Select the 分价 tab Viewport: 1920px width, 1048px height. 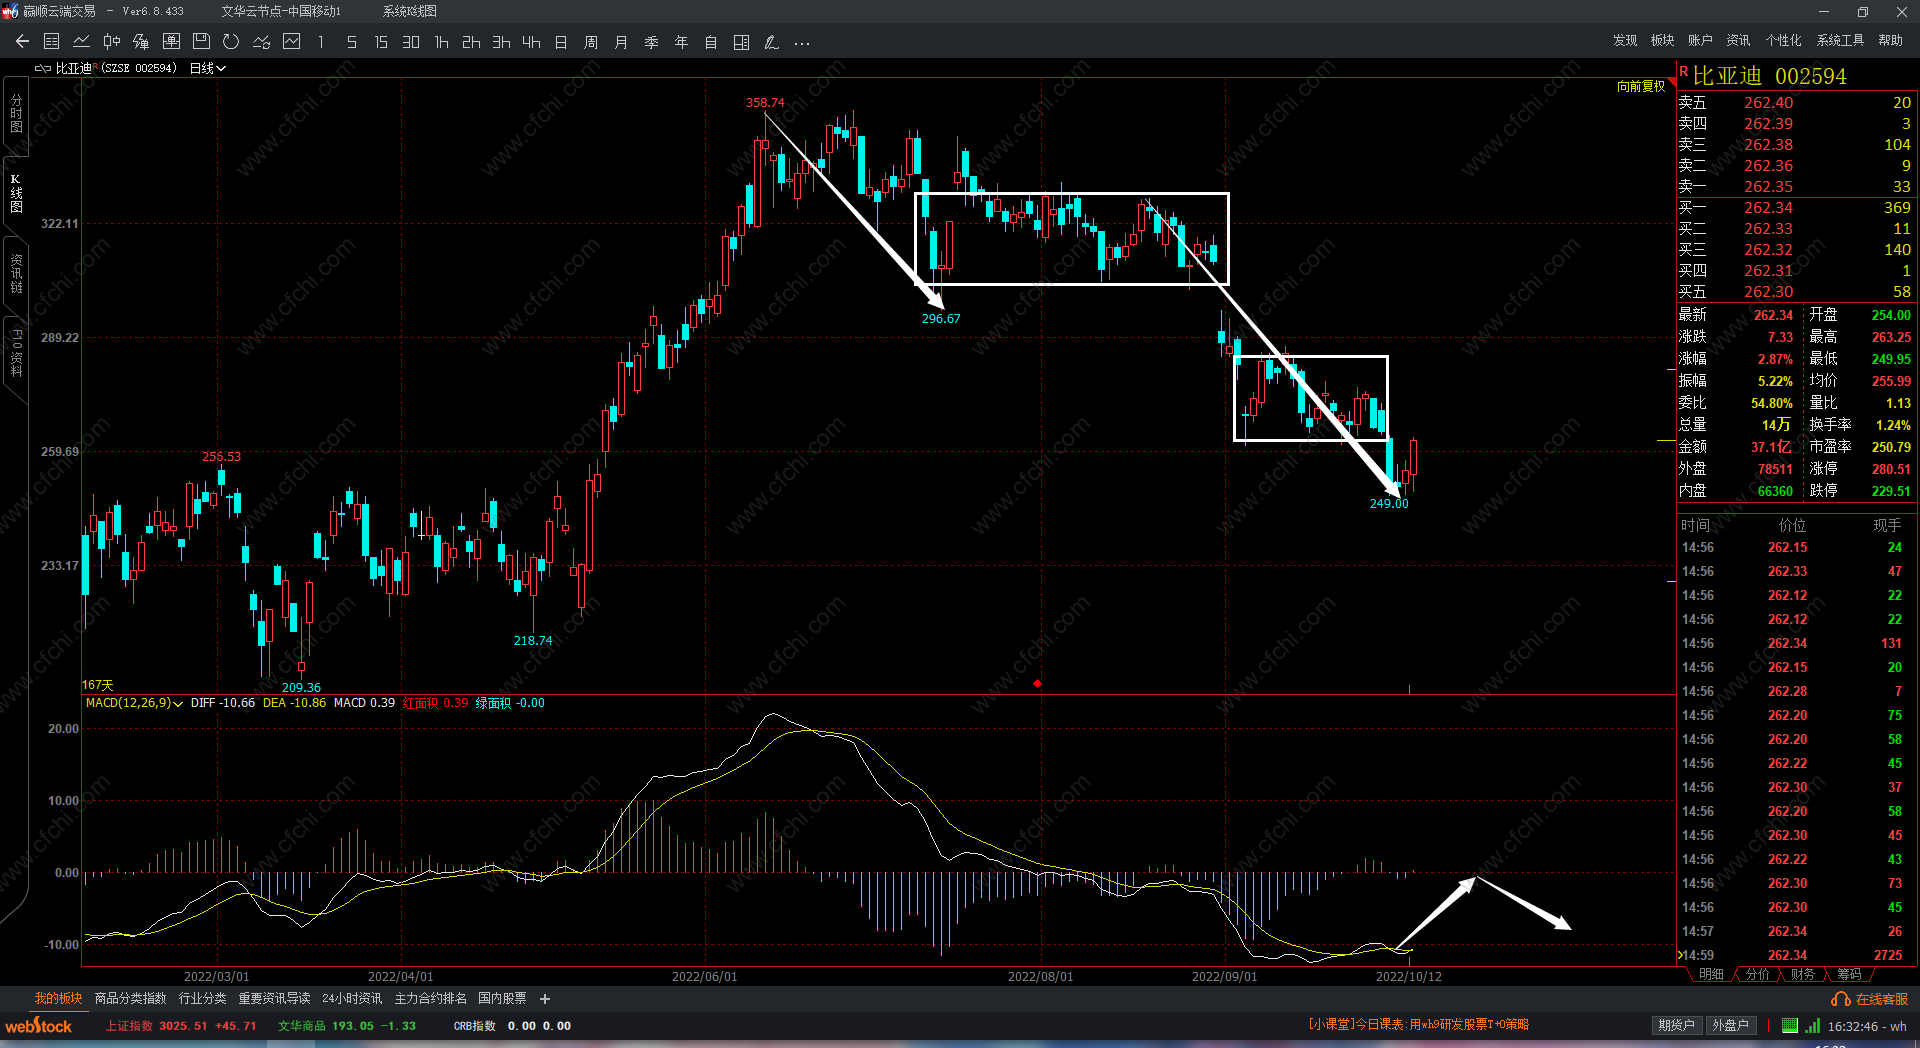tap(1757, 974)
